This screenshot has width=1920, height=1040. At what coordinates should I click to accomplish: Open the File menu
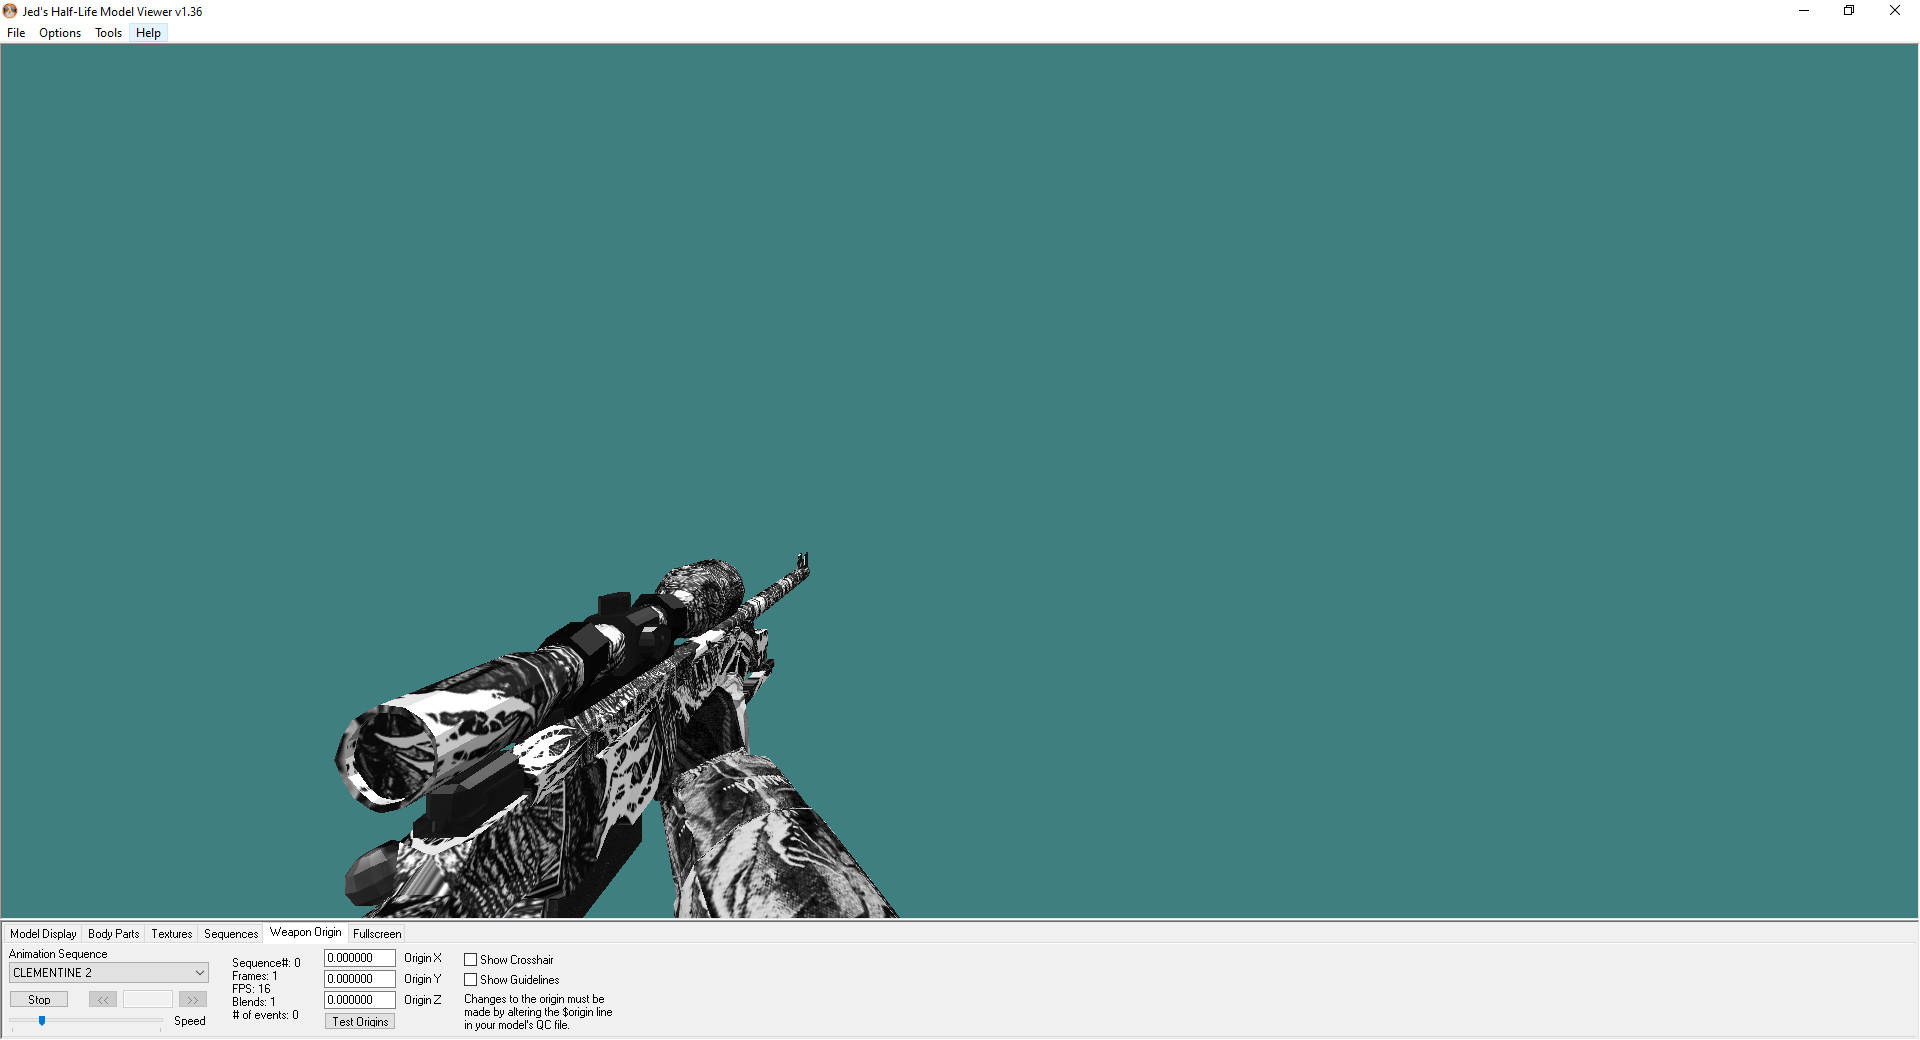16,33
